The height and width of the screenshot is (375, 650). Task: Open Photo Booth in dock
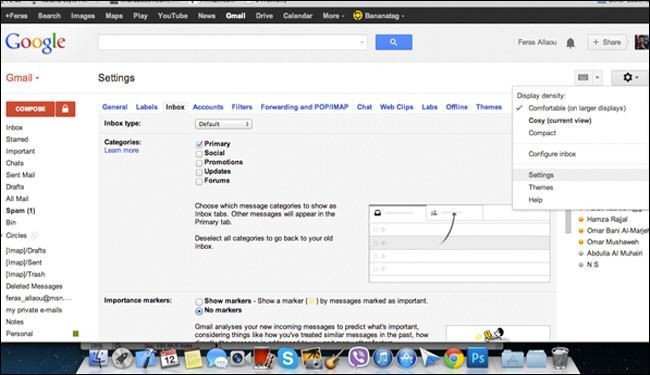264,358
